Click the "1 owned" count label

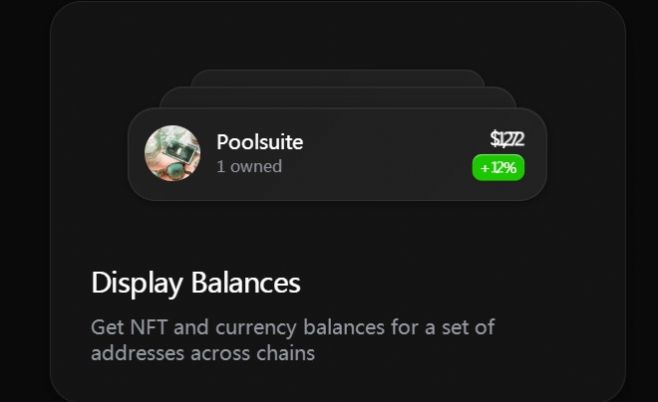249,167
